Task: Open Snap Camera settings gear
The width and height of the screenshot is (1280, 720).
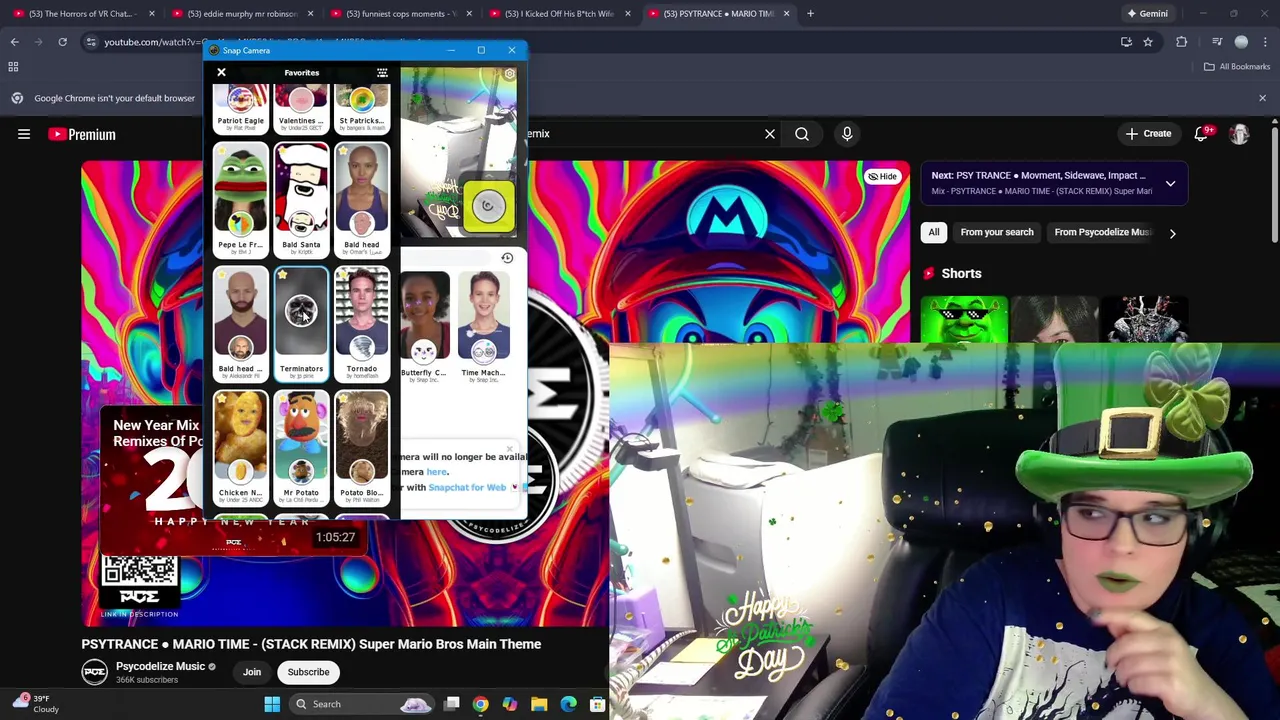Action: click(x=509, y=74)
